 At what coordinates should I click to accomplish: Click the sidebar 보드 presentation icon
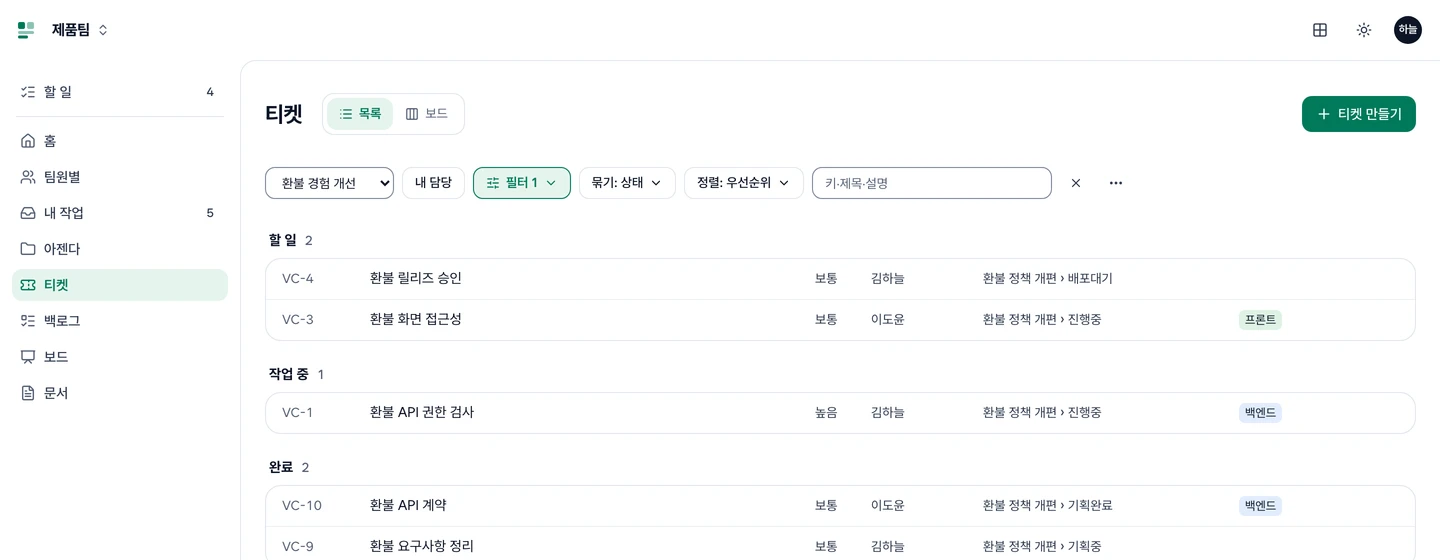tap(28, 357)
